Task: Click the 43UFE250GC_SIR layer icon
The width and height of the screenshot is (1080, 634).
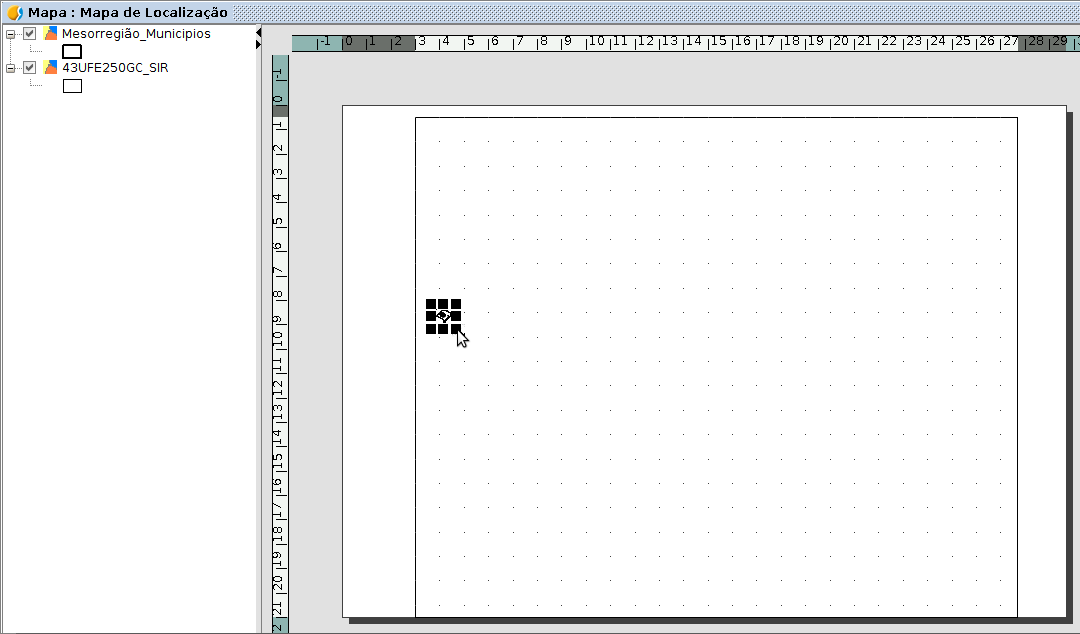Action: pyautogui.click(x=51, y=68)
